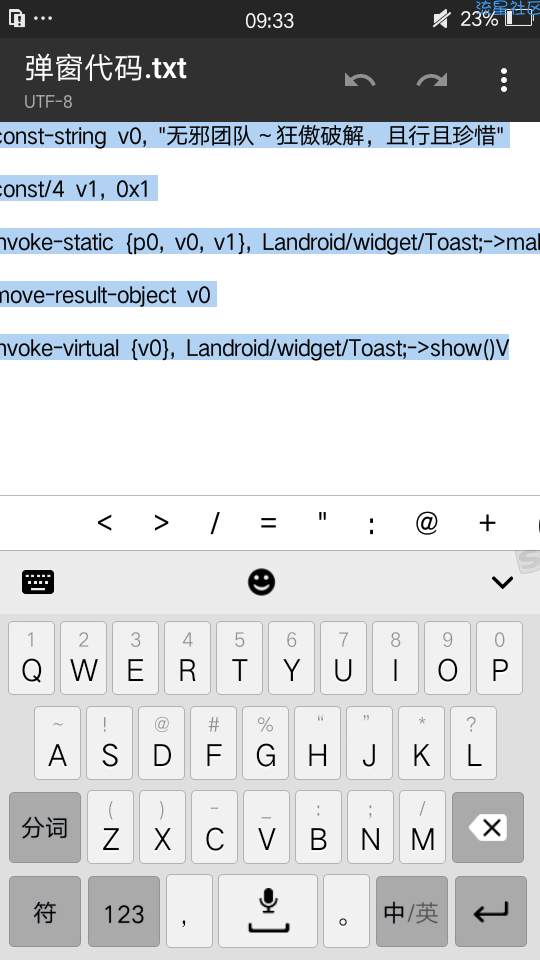540x960 pixels.
Task: Switch input via keyboard icon
Action: (x=38, y=582)
